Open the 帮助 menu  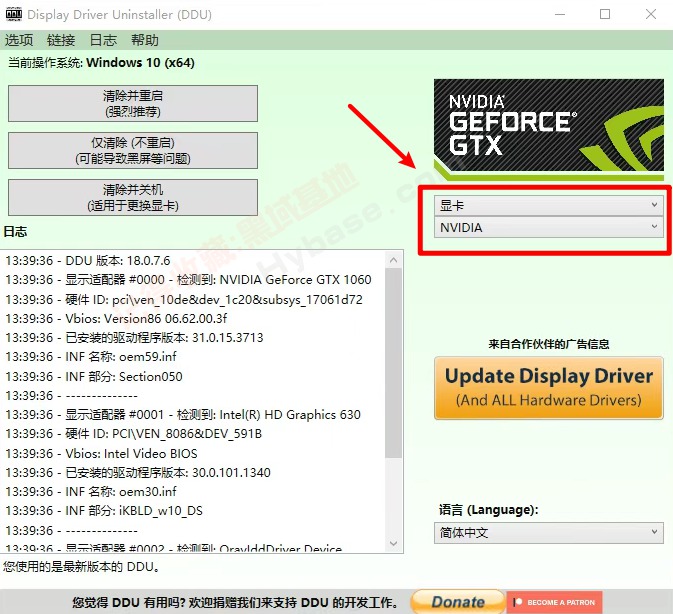(145, 40)
